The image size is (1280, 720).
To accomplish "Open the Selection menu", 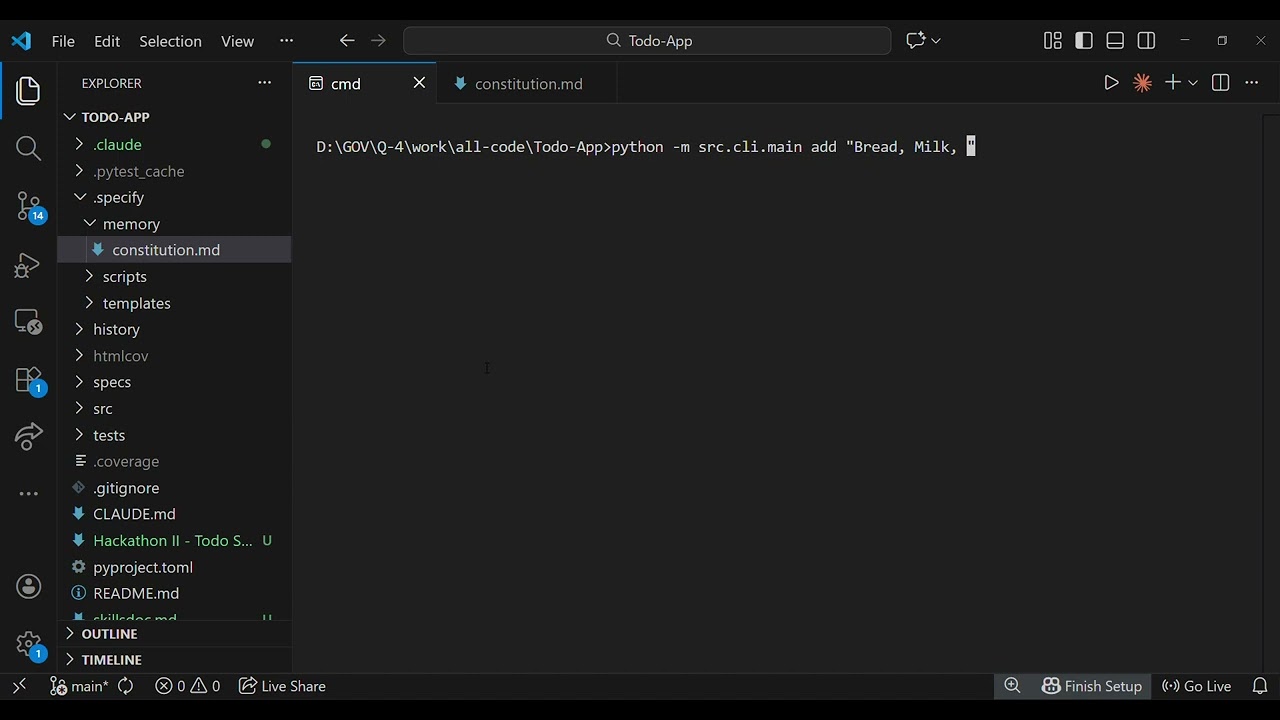I will [170, 41].
